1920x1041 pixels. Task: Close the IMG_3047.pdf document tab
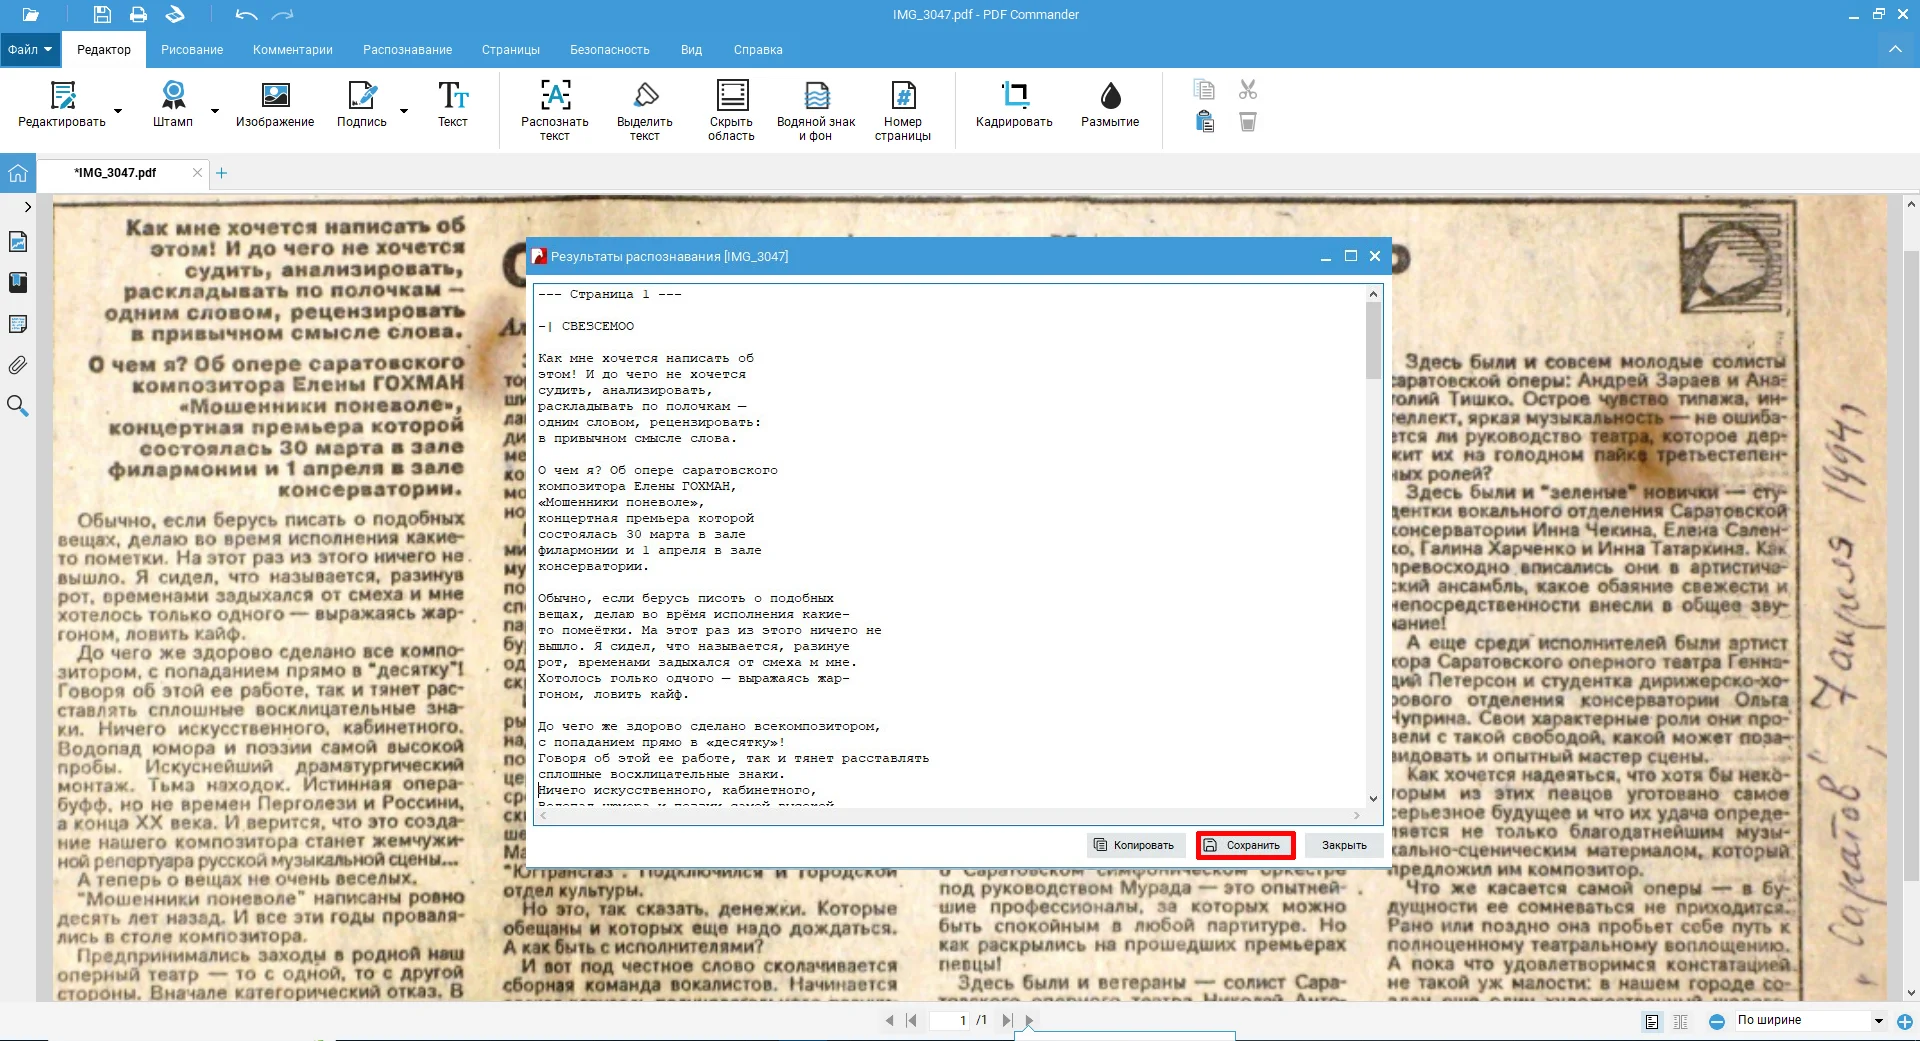pyautogui.click(x=197, y=173)
